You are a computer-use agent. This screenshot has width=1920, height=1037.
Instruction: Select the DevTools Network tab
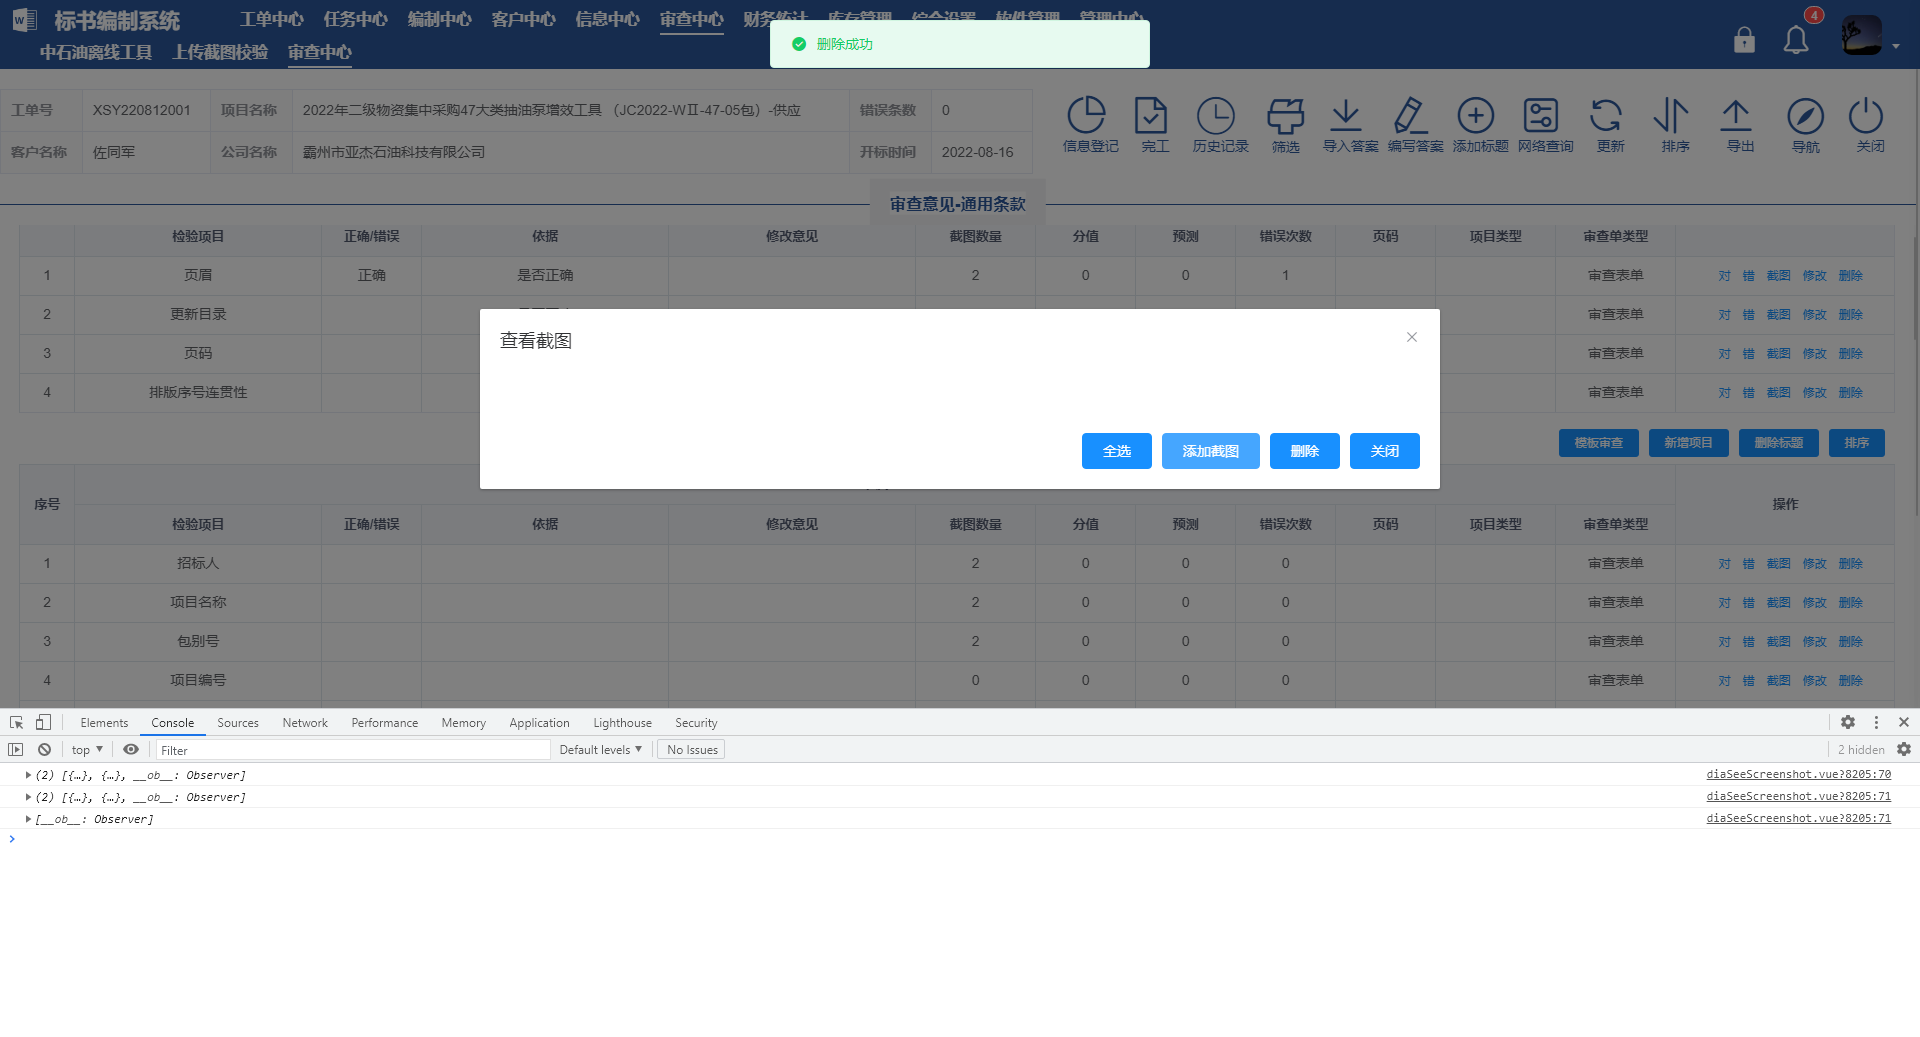pos(305,723)
